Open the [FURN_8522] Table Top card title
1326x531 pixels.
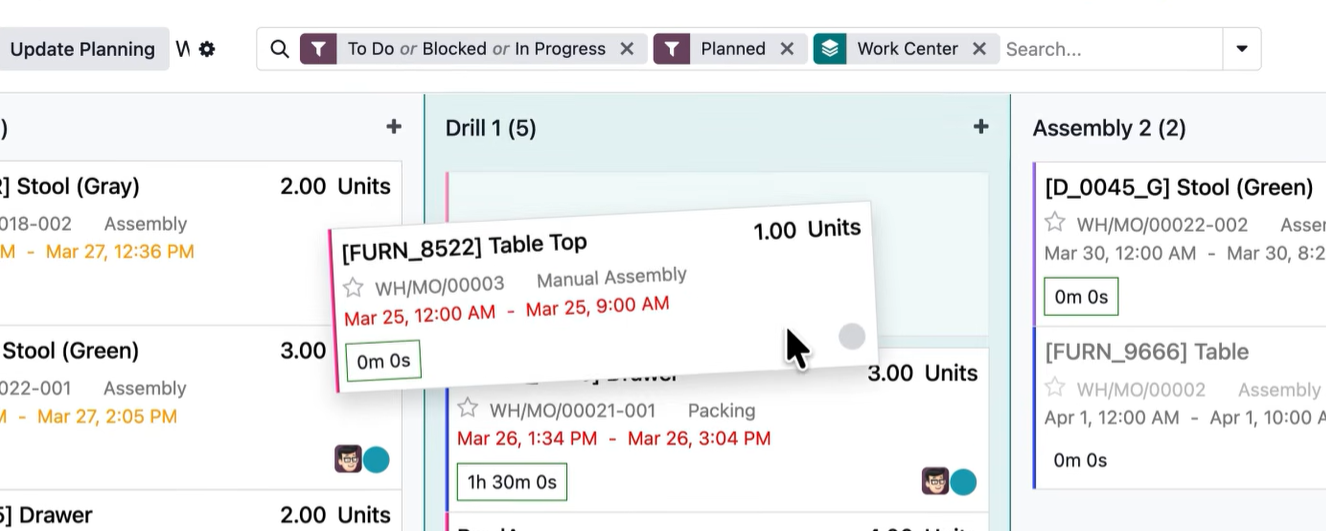tap(464, 246)
